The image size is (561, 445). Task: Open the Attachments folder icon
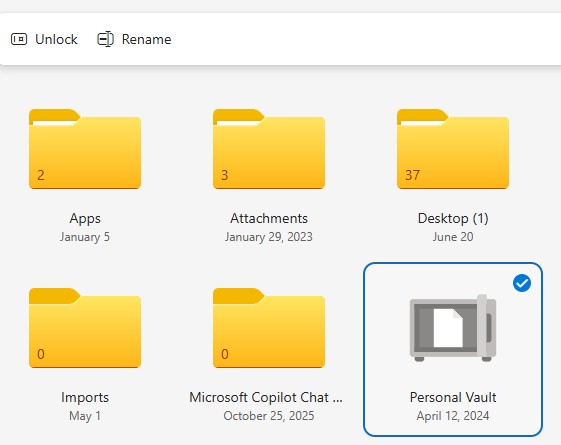coord(269,149)
